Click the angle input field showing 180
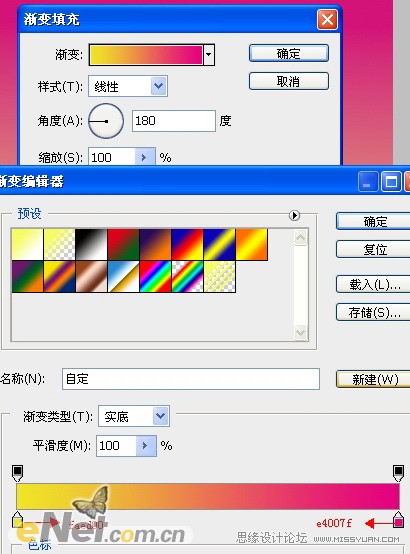 tap(174, 121)
